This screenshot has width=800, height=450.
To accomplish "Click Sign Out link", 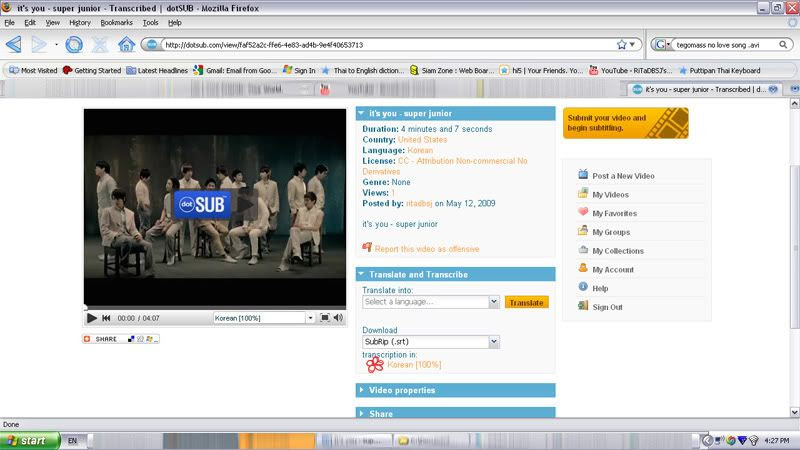I will coord(607,308).
